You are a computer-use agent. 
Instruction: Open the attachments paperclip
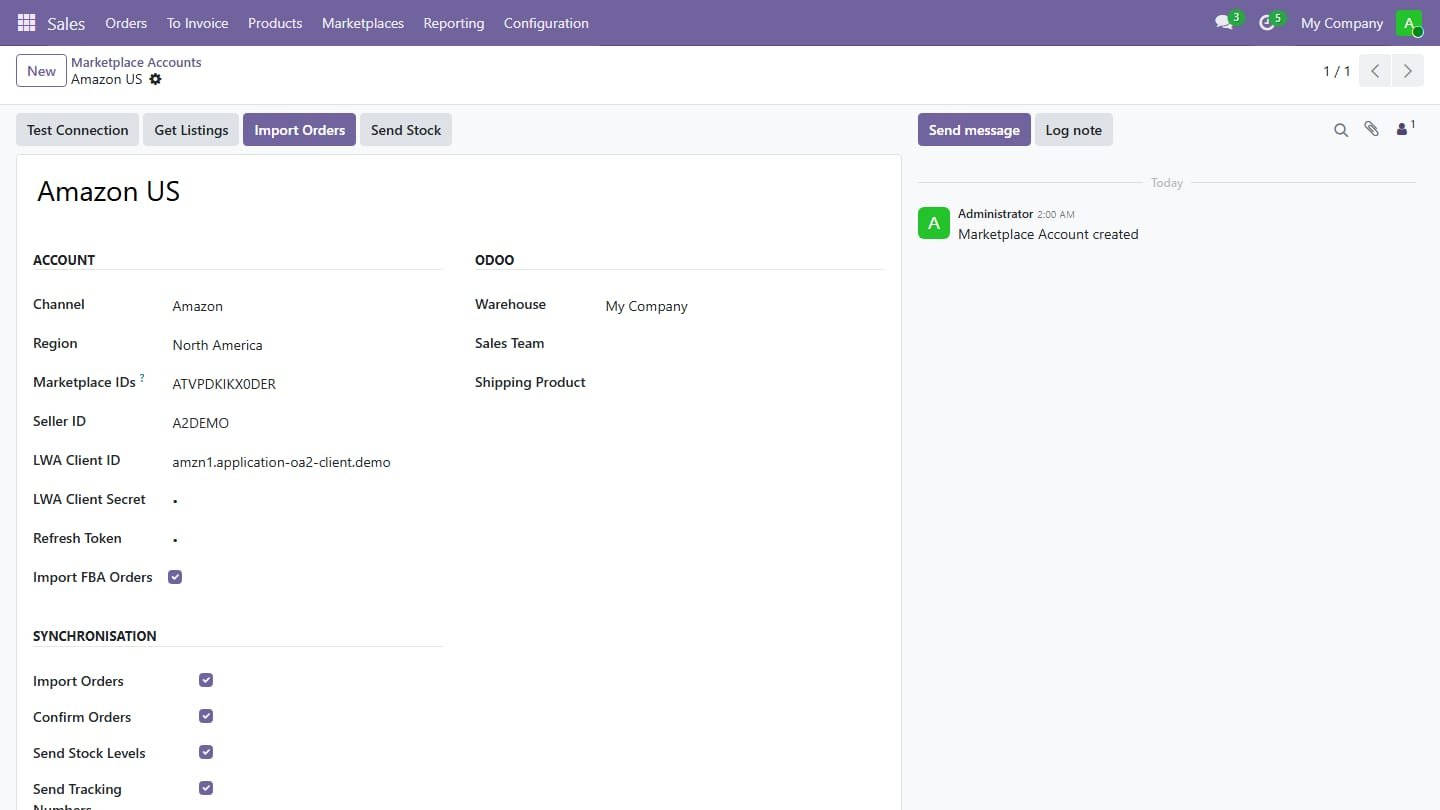coord(1372,129)
